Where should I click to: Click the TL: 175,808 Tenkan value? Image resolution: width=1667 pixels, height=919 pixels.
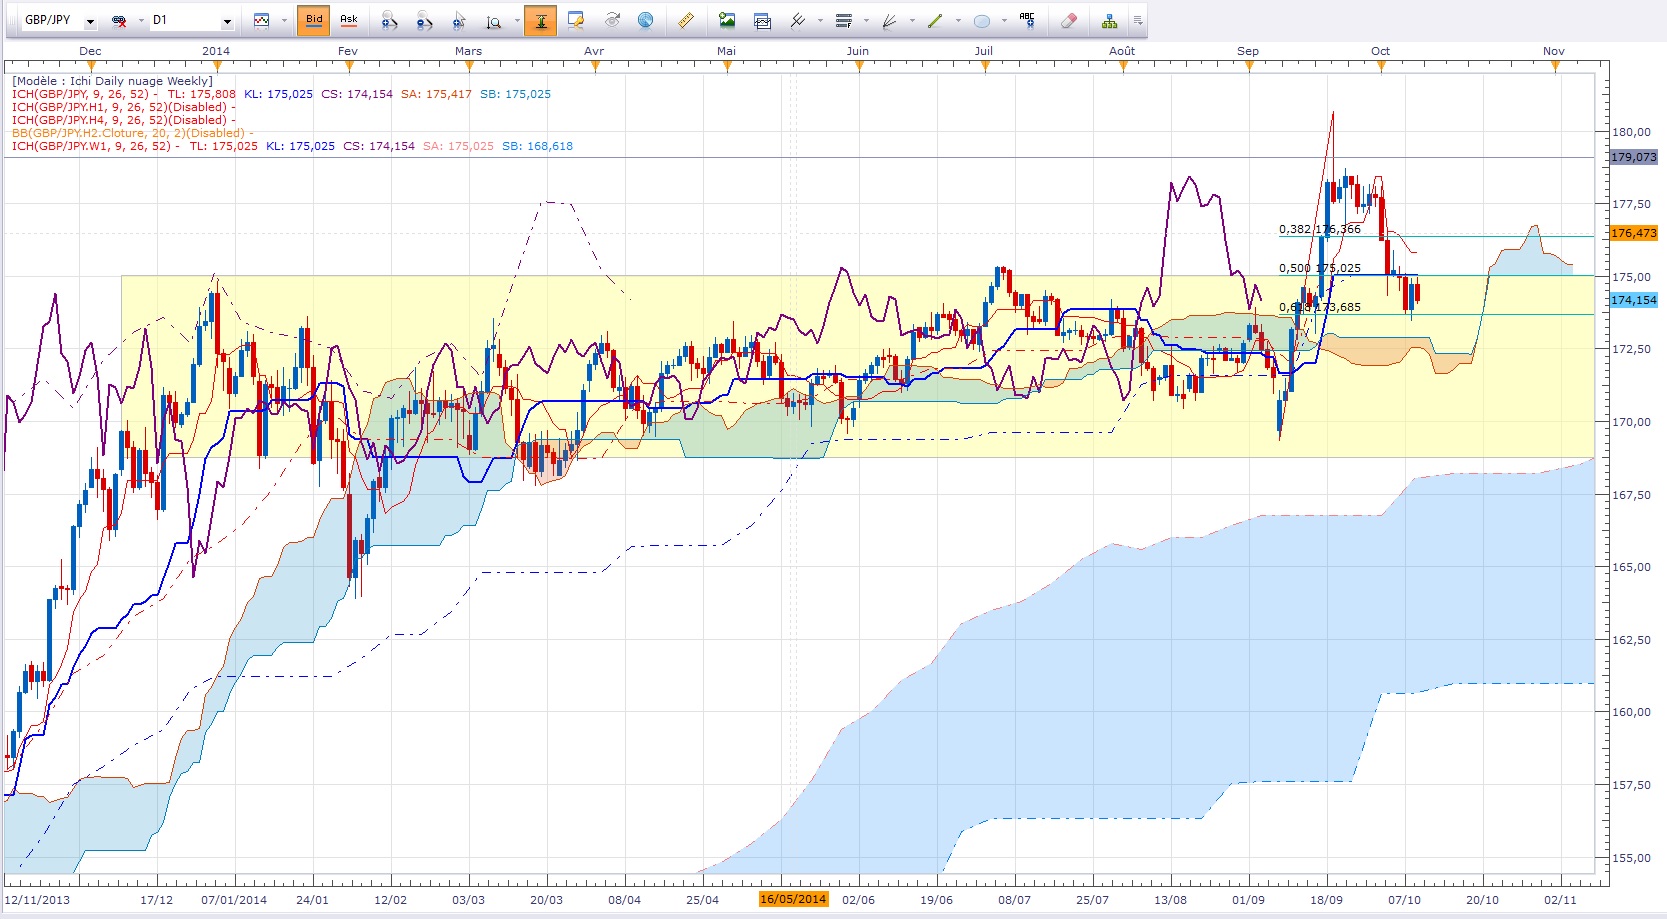[202, 94]
